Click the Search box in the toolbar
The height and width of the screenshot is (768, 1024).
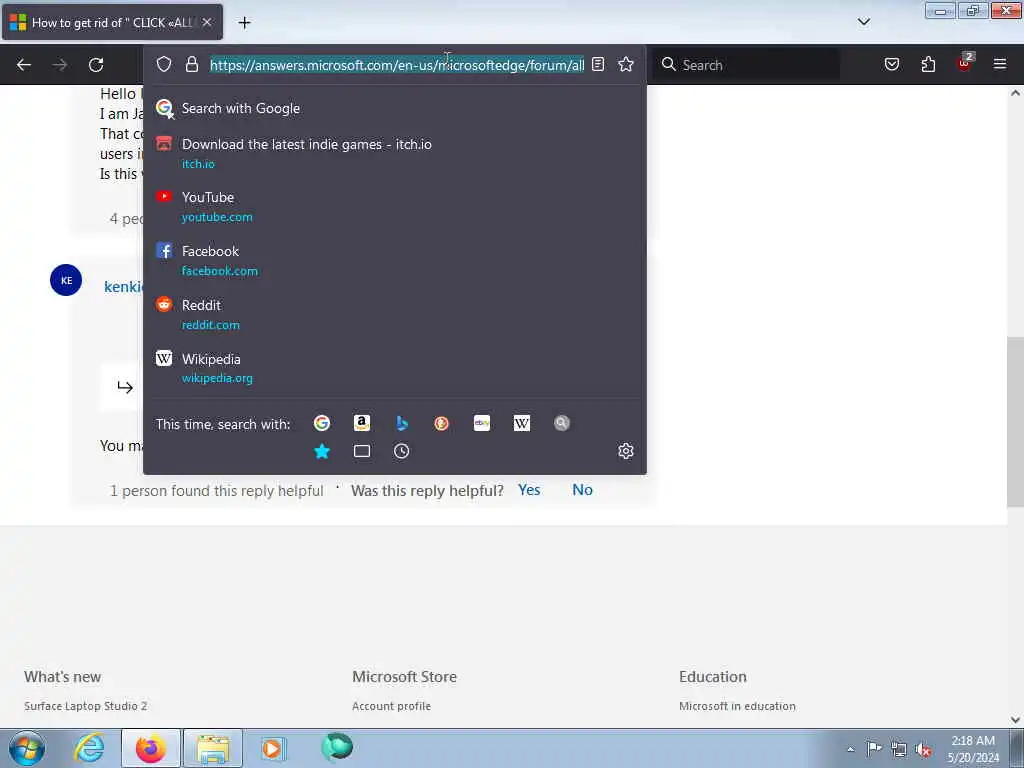tap(748, 65)
